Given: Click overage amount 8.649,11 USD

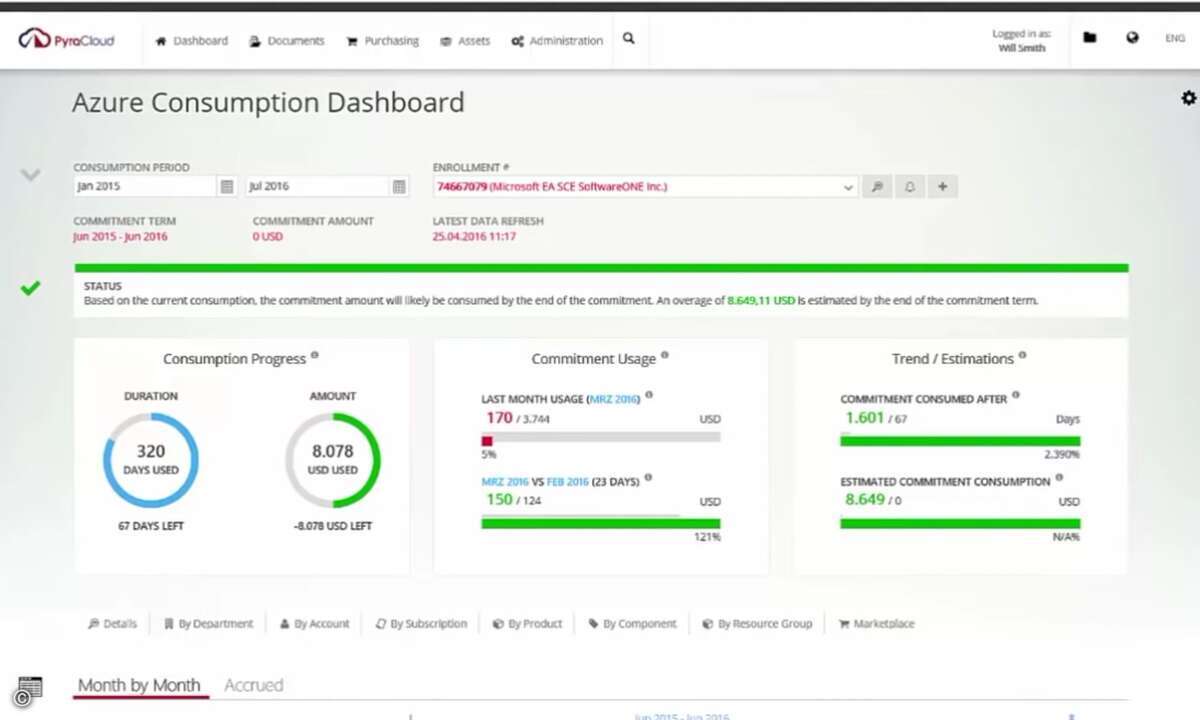Looking at the screenshot, I should click(761, 300).
